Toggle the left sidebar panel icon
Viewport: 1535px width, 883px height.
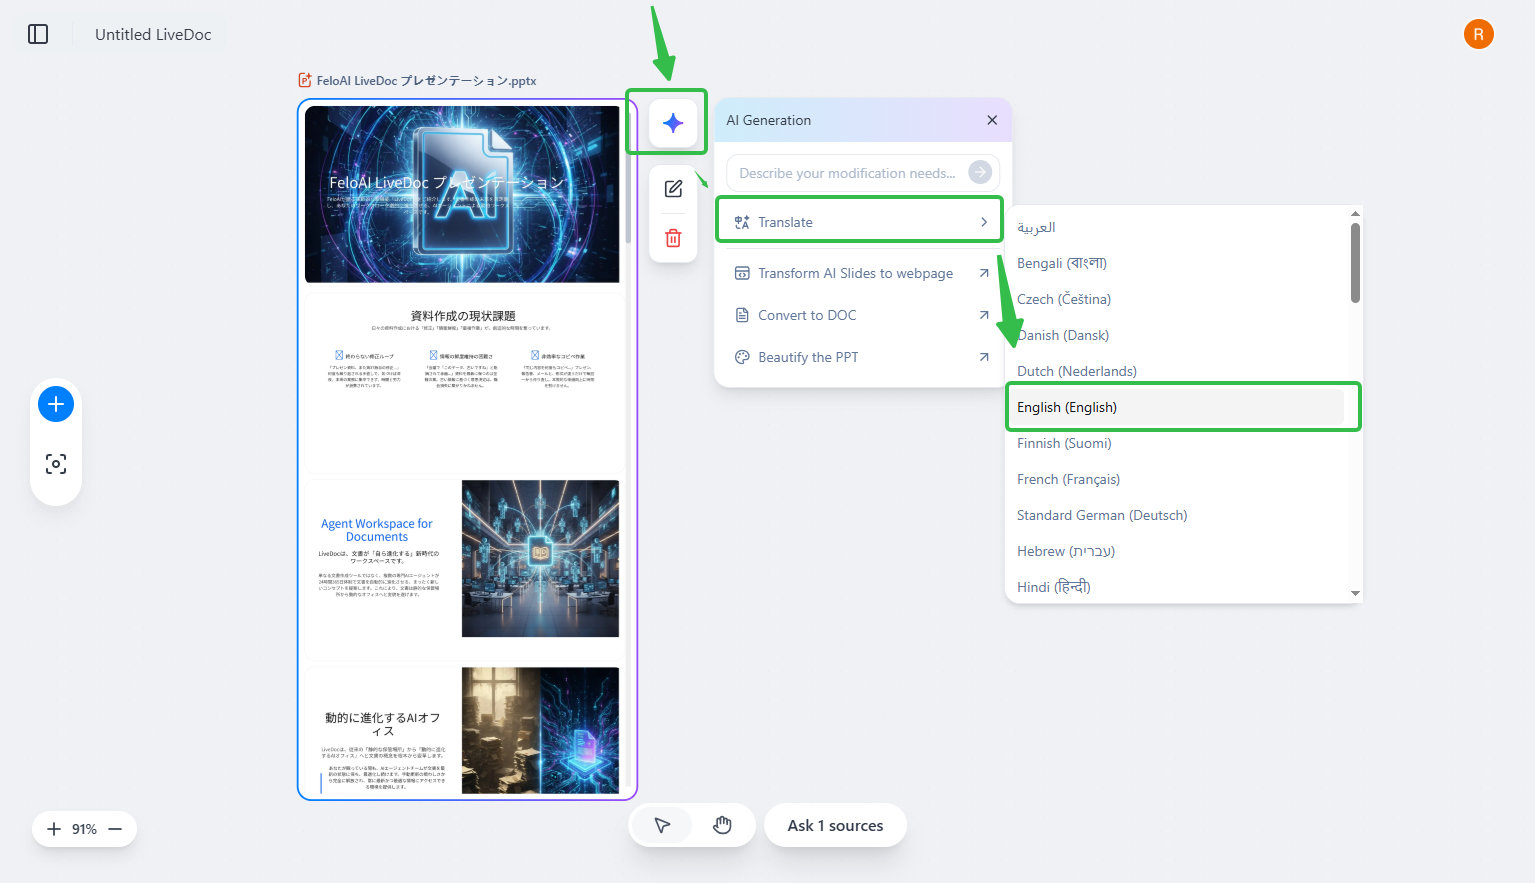[38, 34]
